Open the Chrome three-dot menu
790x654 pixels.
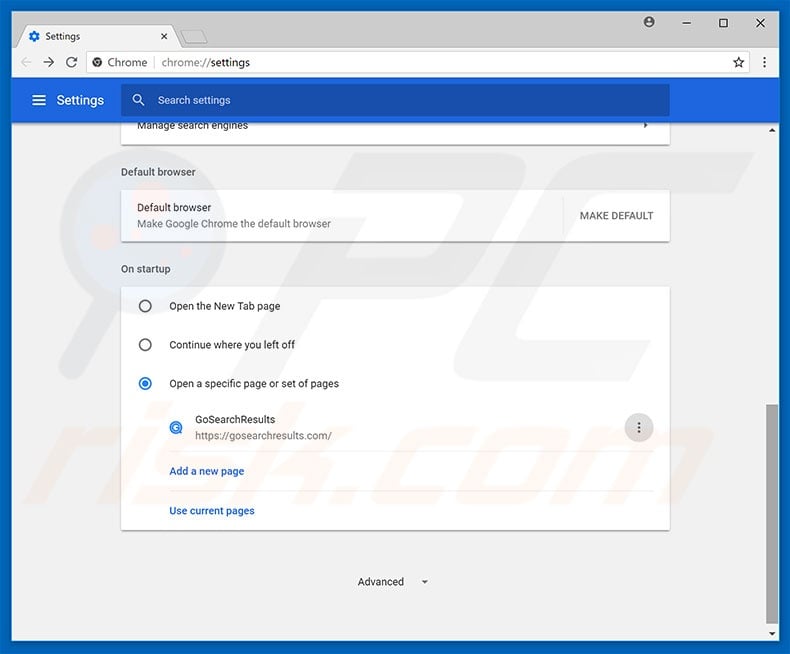point(764,62)
